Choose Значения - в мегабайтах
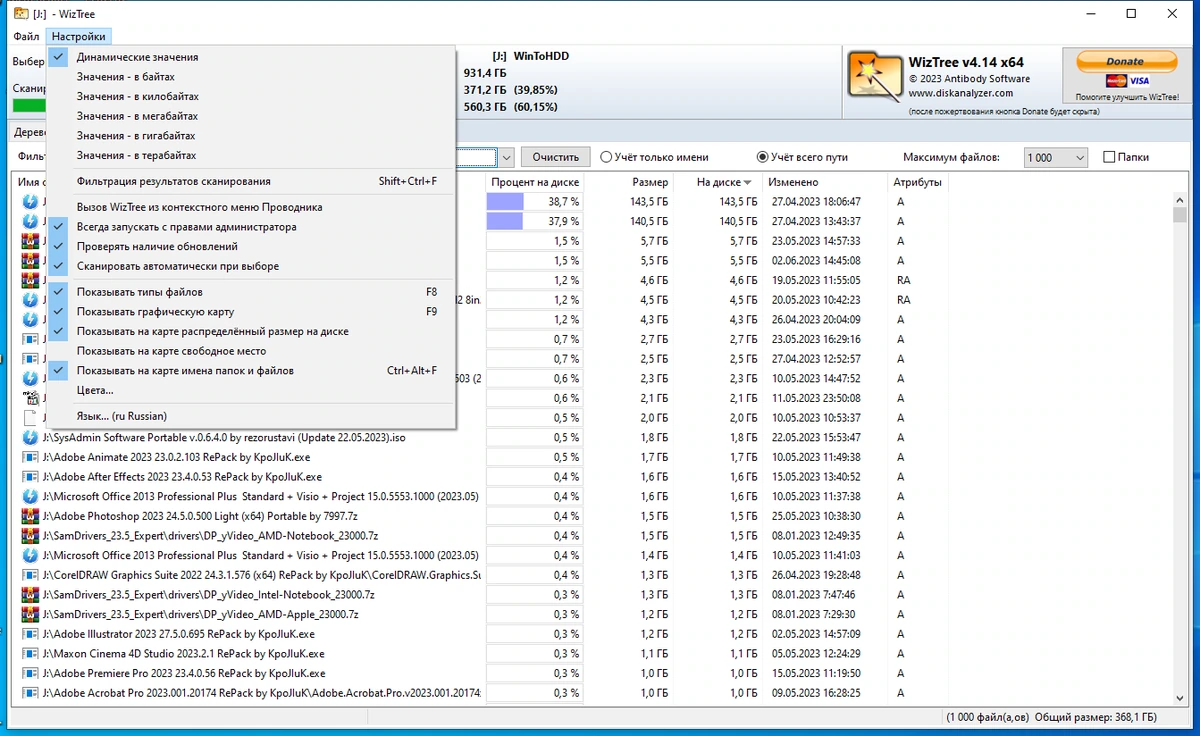Screen dimensions: 1200x736 click(x=251, y=116)
